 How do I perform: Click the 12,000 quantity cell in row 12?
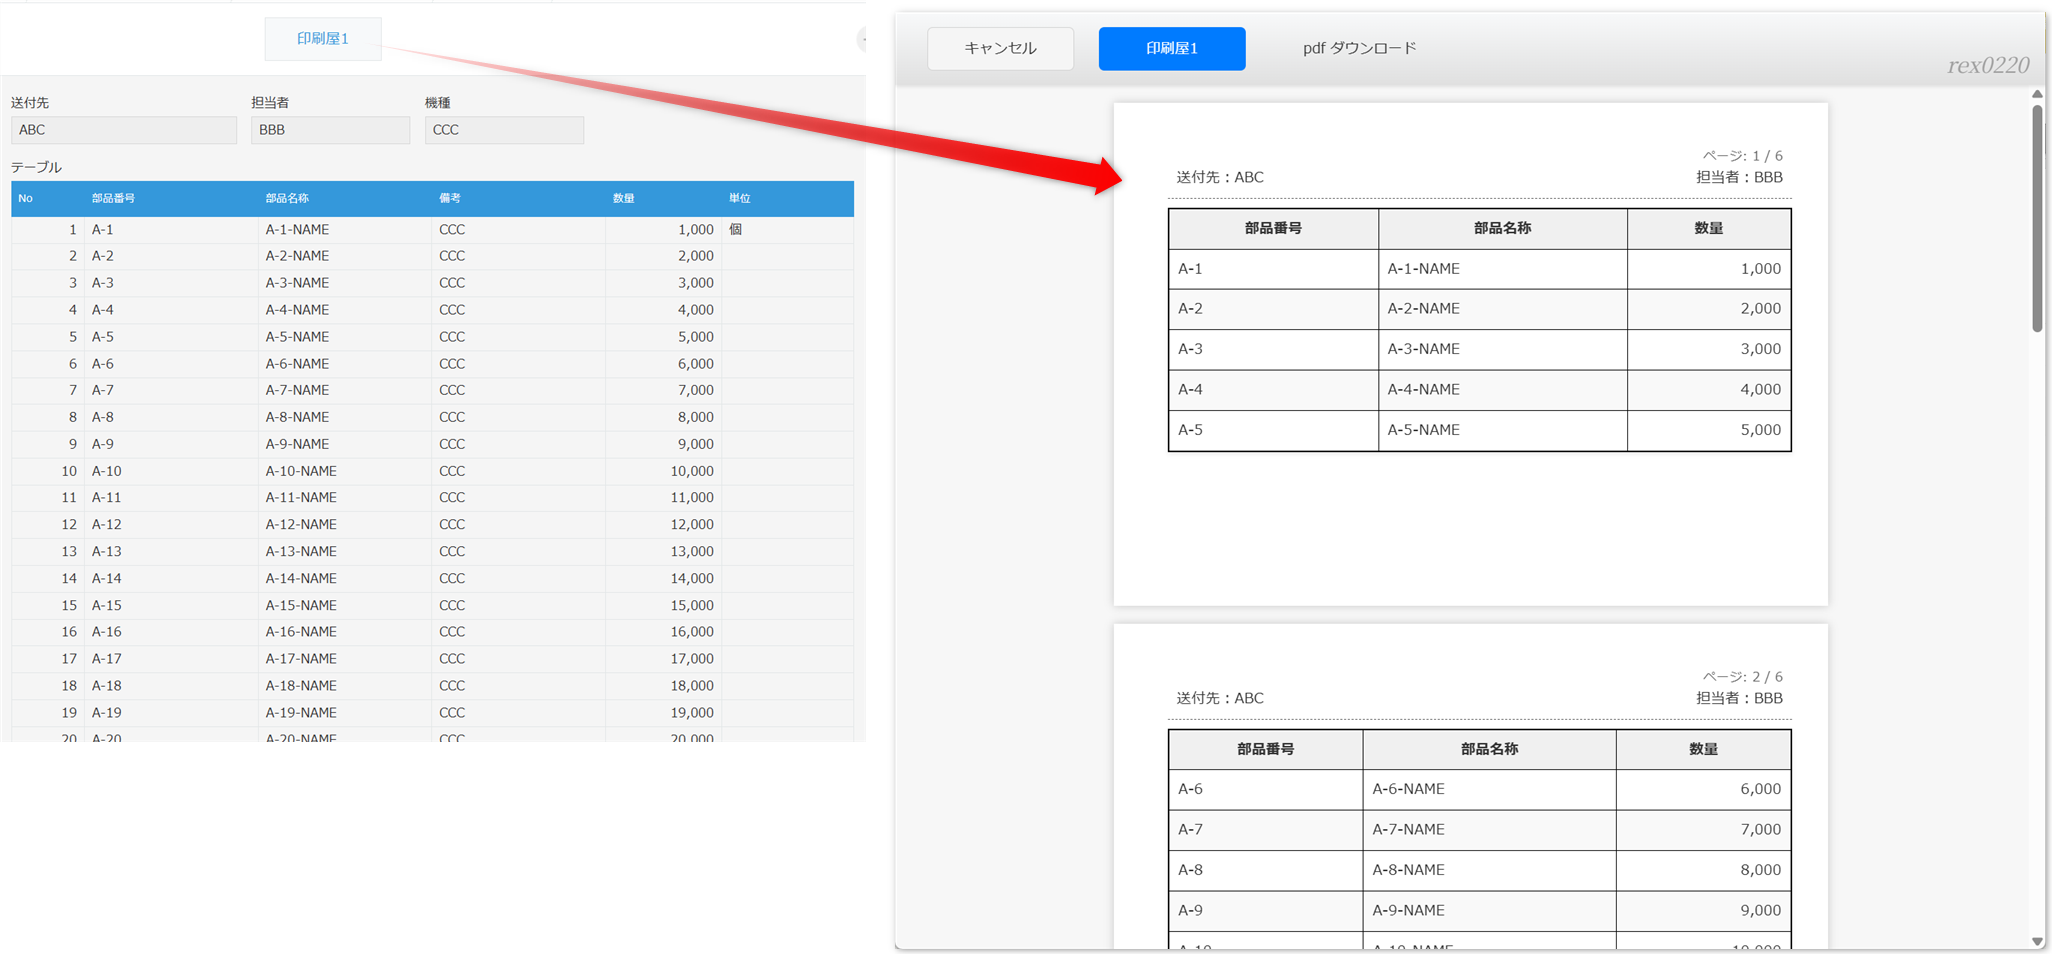pyautogui.click(x=691, y=524)
